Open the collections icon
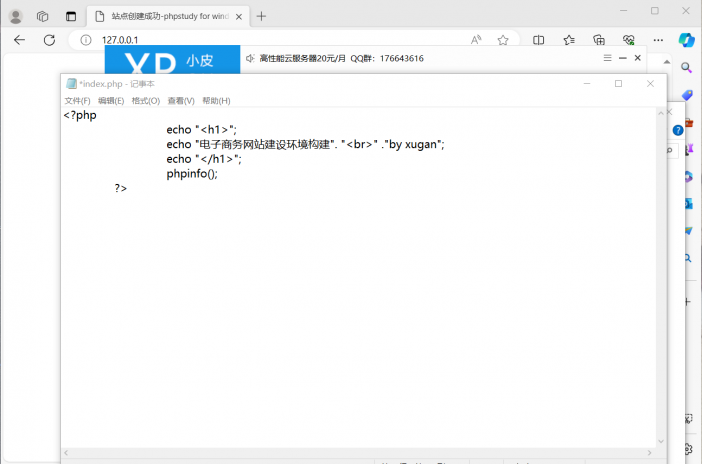 [x=599, y=40]
